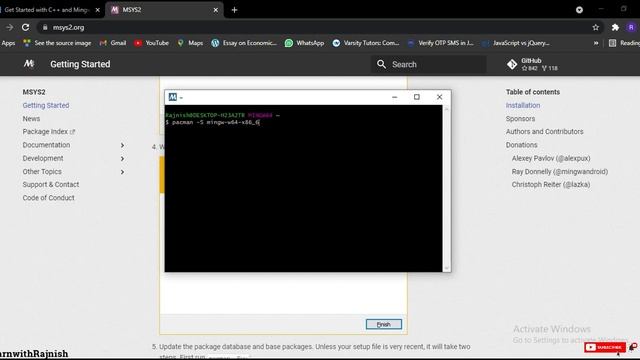Open the browser extensions puzzle icon

coord(615,27)
